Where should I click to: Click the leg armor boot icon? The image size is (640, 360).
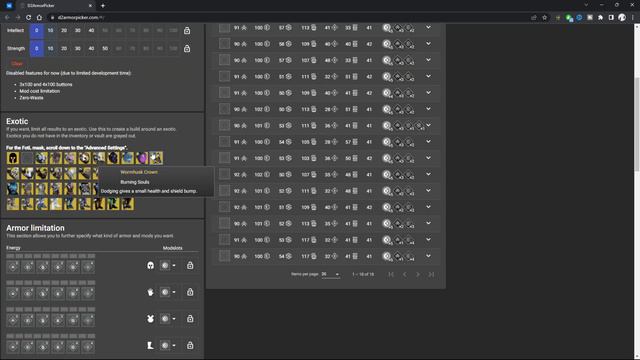pyautogui.click(x=151, y=345)
